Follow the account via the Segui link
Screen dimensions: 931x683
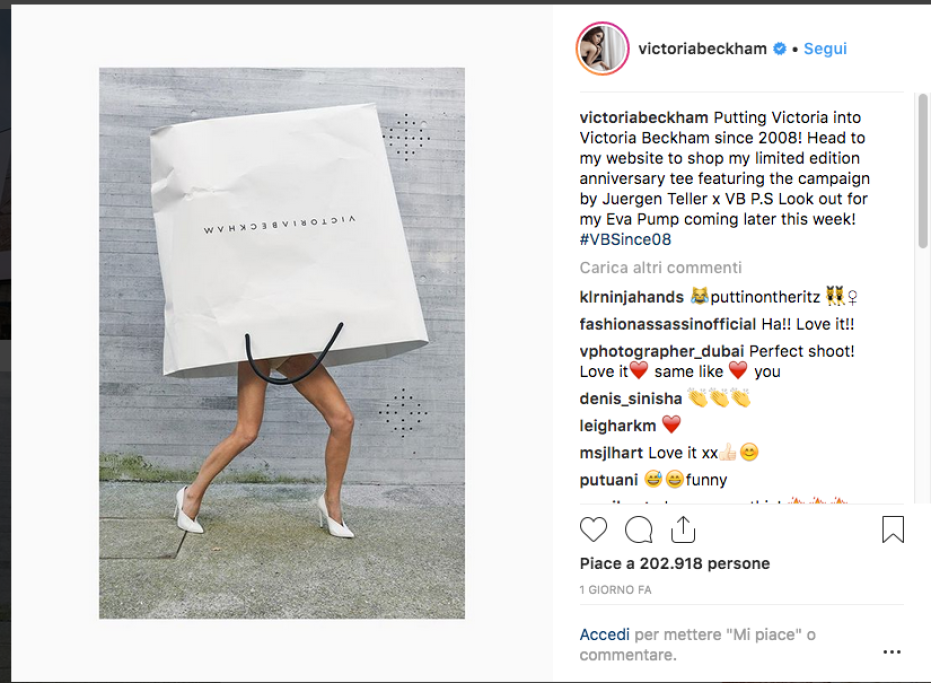tap(825, 49)
